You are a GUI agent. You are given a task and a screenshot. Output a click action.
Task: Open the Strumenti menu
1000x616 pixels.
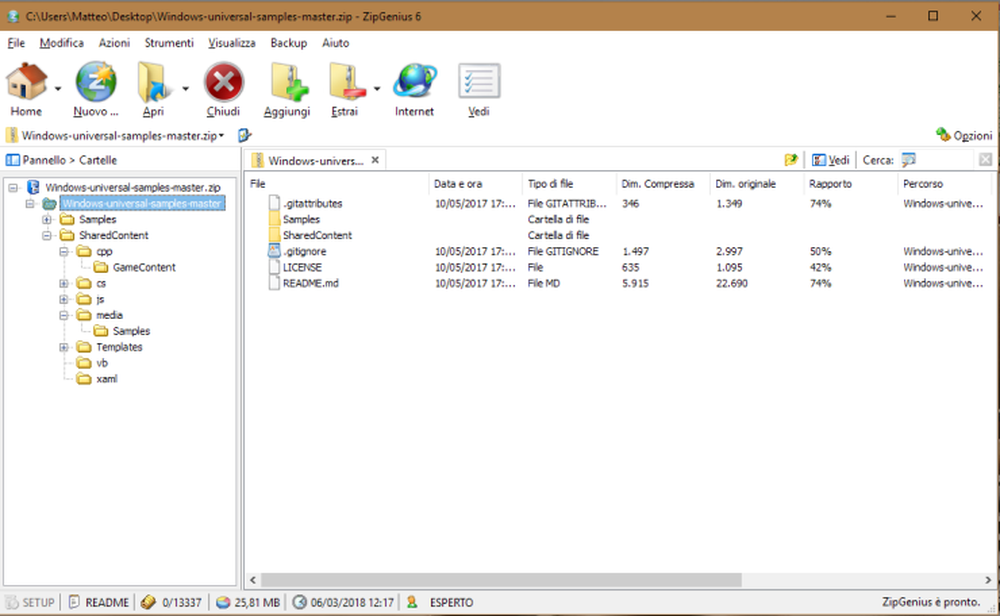(x=169, y=43)
